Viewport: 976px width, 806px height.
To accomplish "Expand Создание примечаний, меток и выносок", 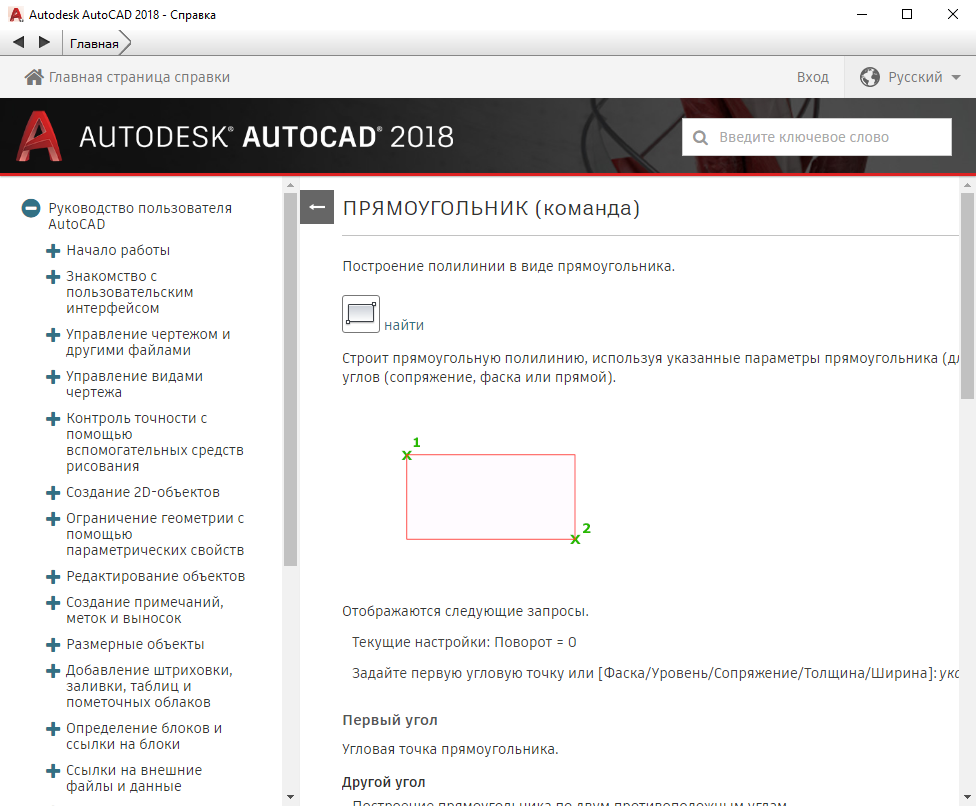I will pos(54,602).
